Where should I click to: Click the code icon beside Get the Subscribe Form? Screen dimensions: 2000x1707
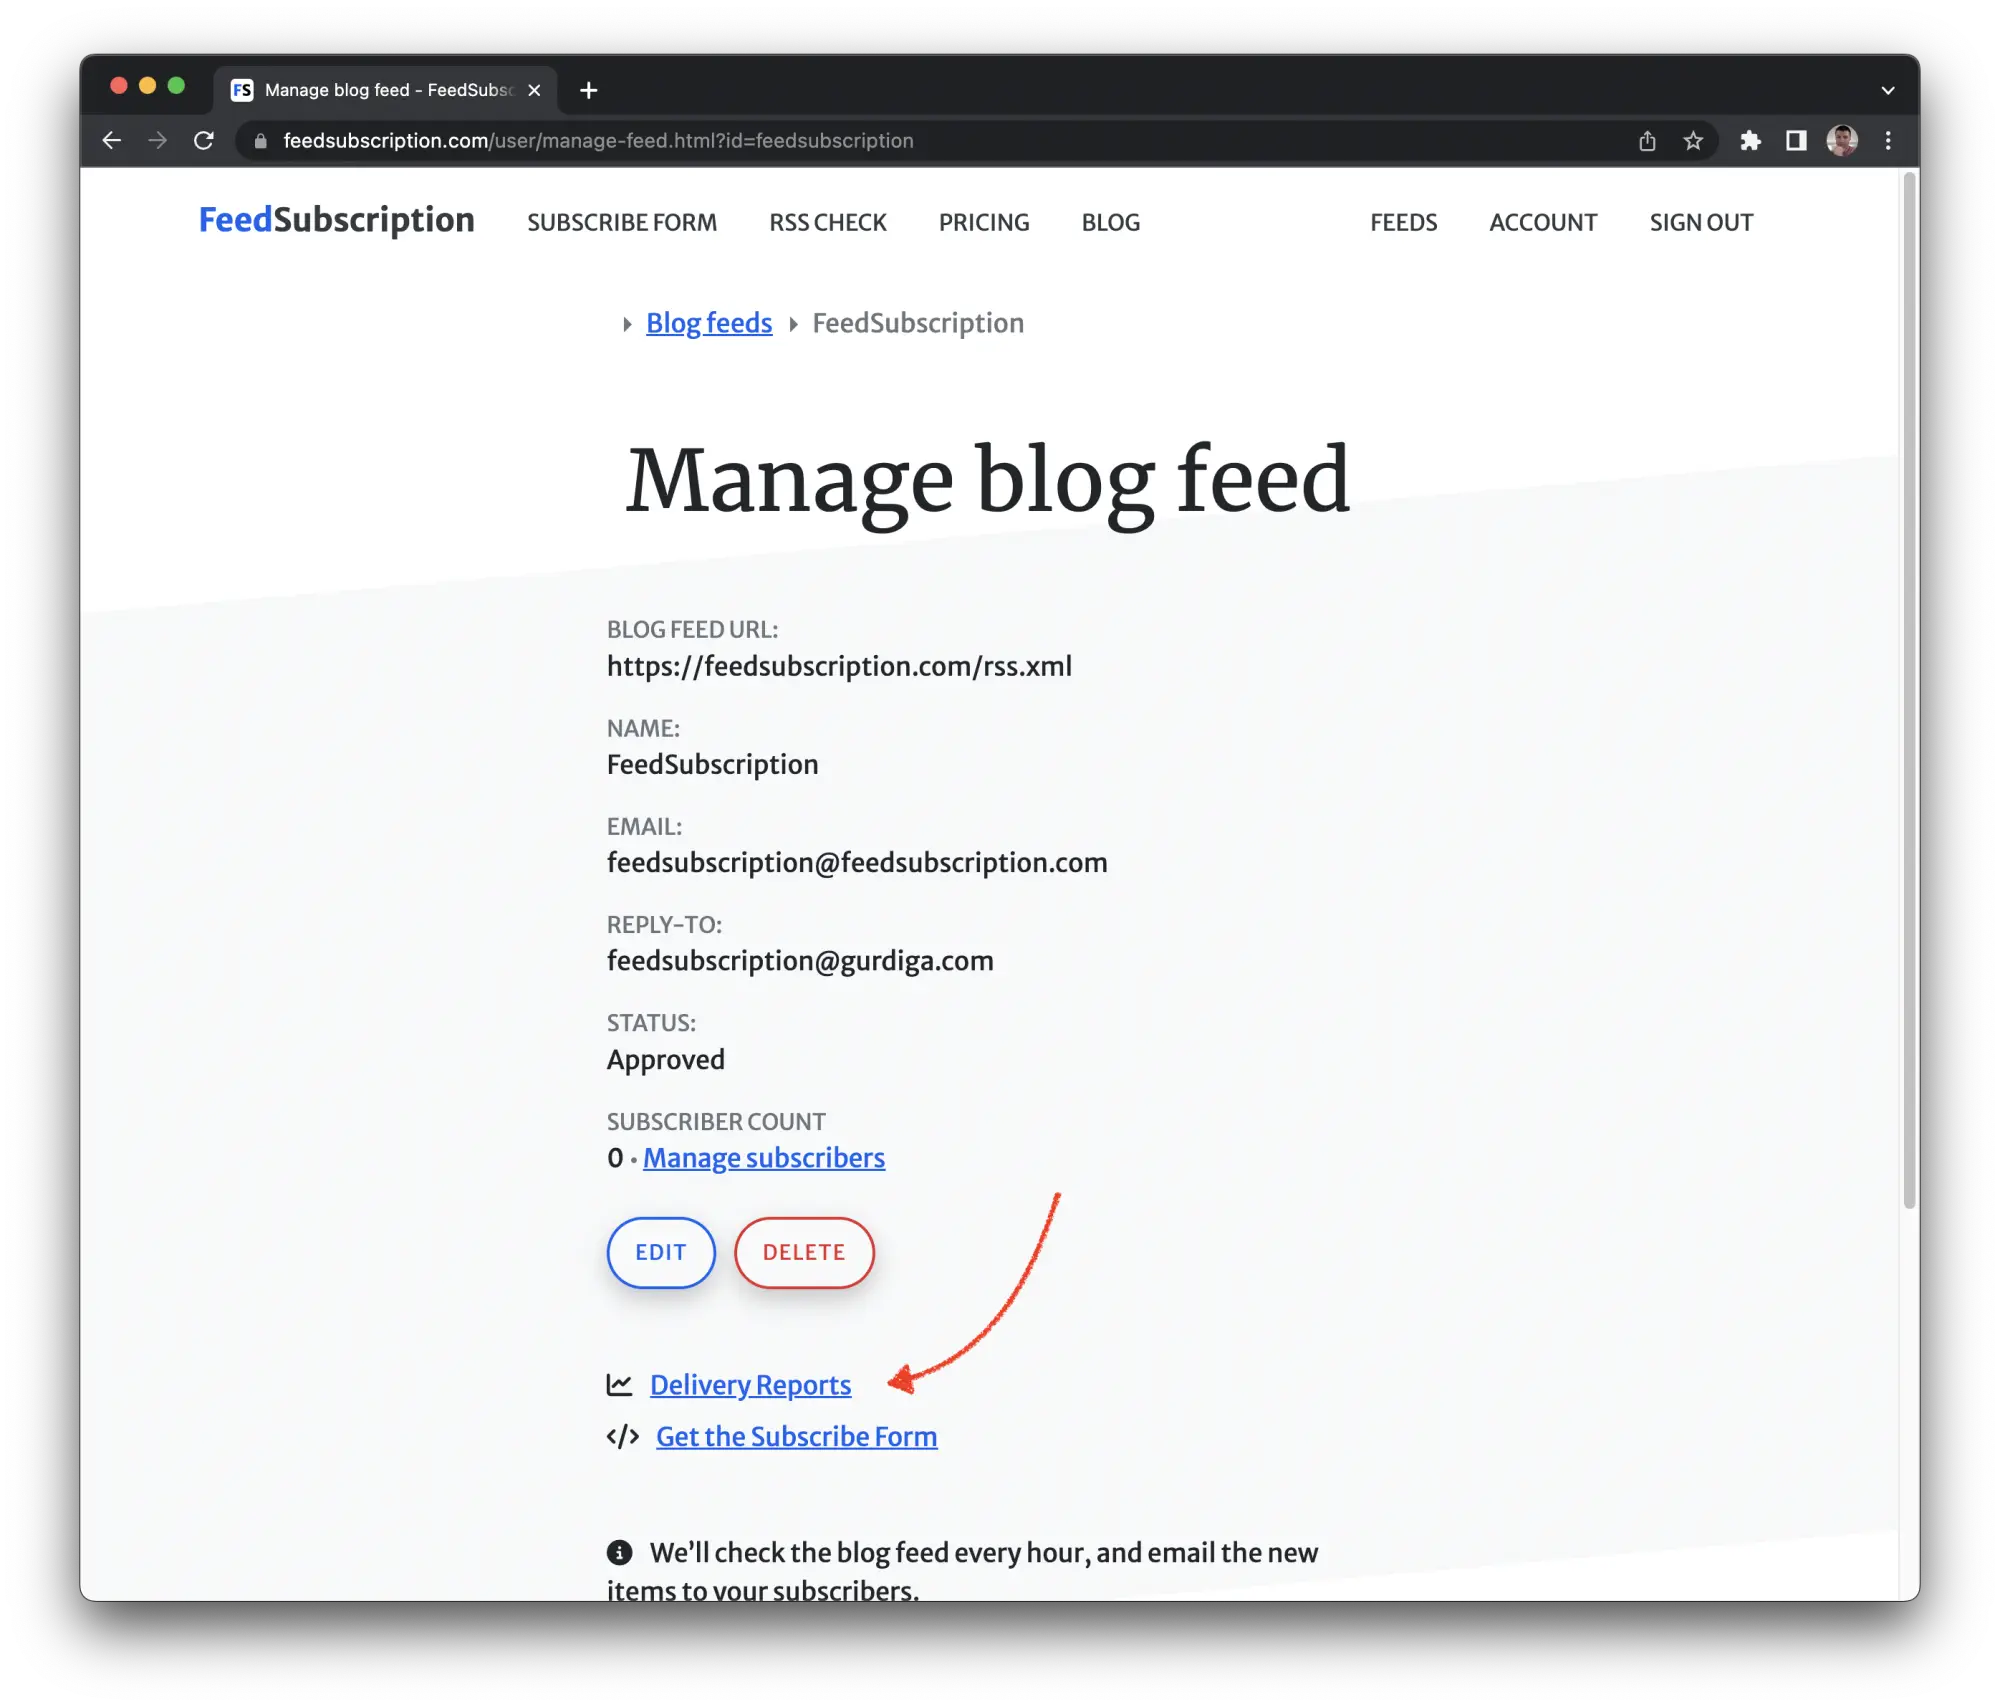coord(622,1436)
